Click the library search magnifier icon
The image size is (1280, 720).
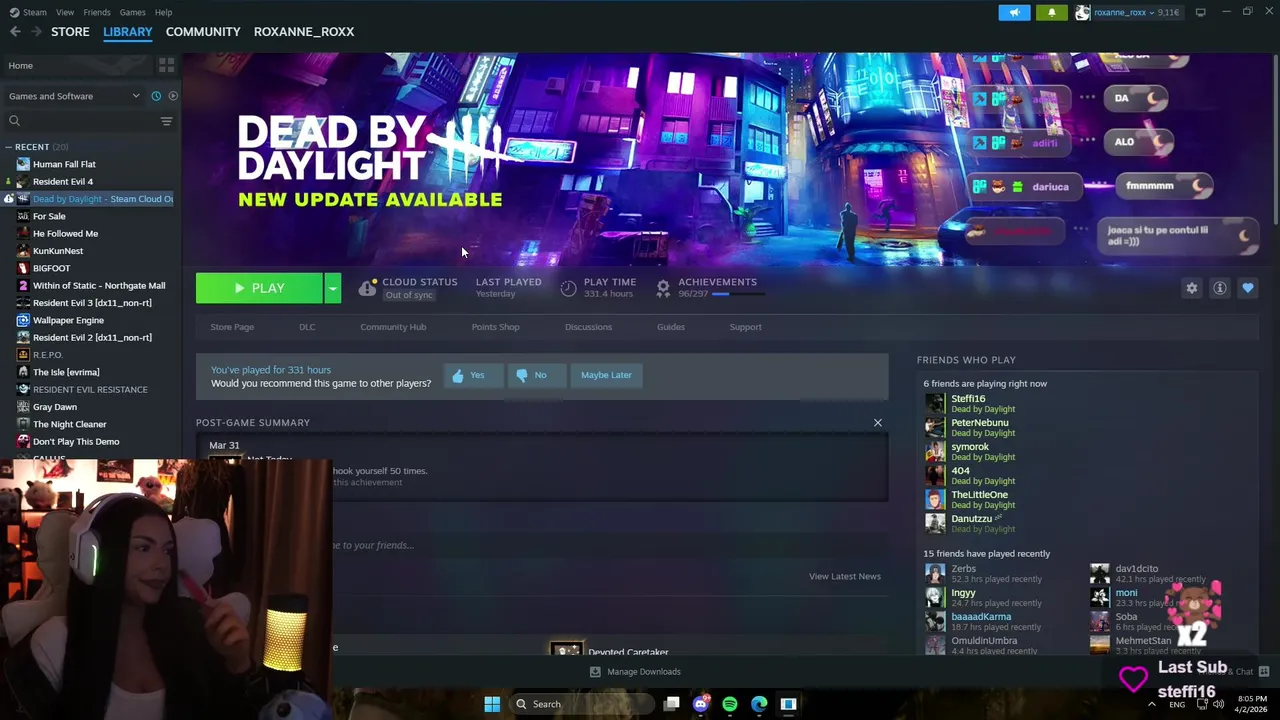[x=14, y=121]
